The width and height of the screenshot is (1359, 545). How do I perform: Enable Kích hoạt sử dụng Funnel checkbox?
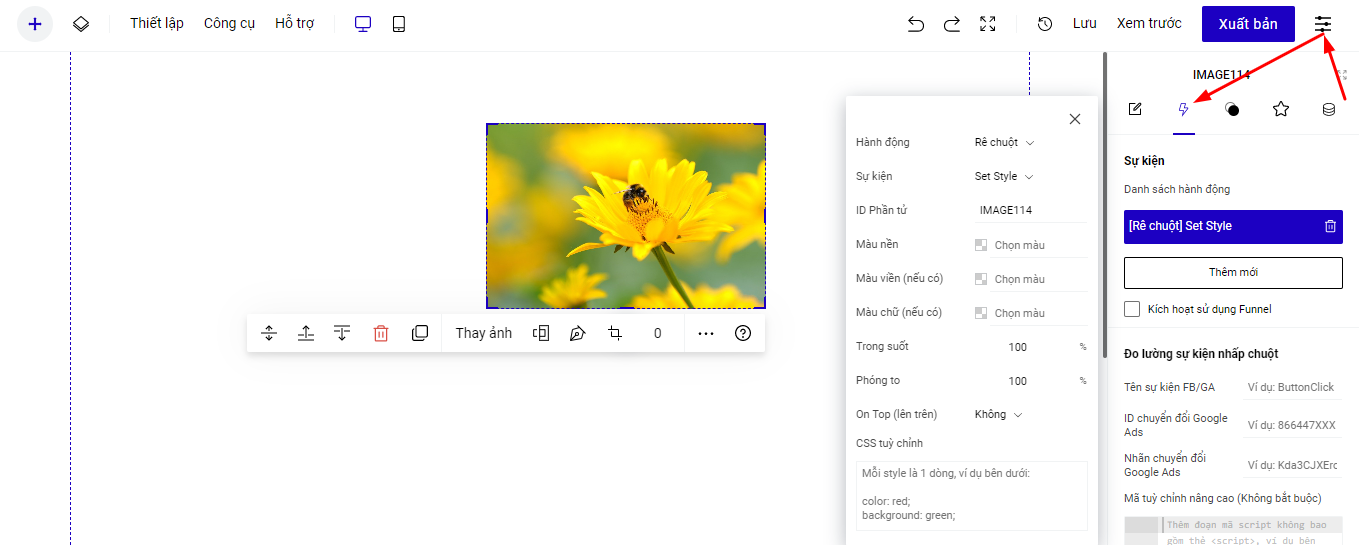click(x=1132, y=309)
